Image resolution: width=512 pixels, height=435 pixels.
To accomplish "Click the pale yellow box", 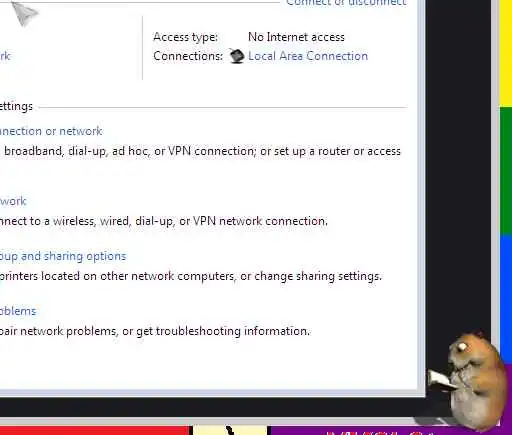I will (x=230, y=430).
